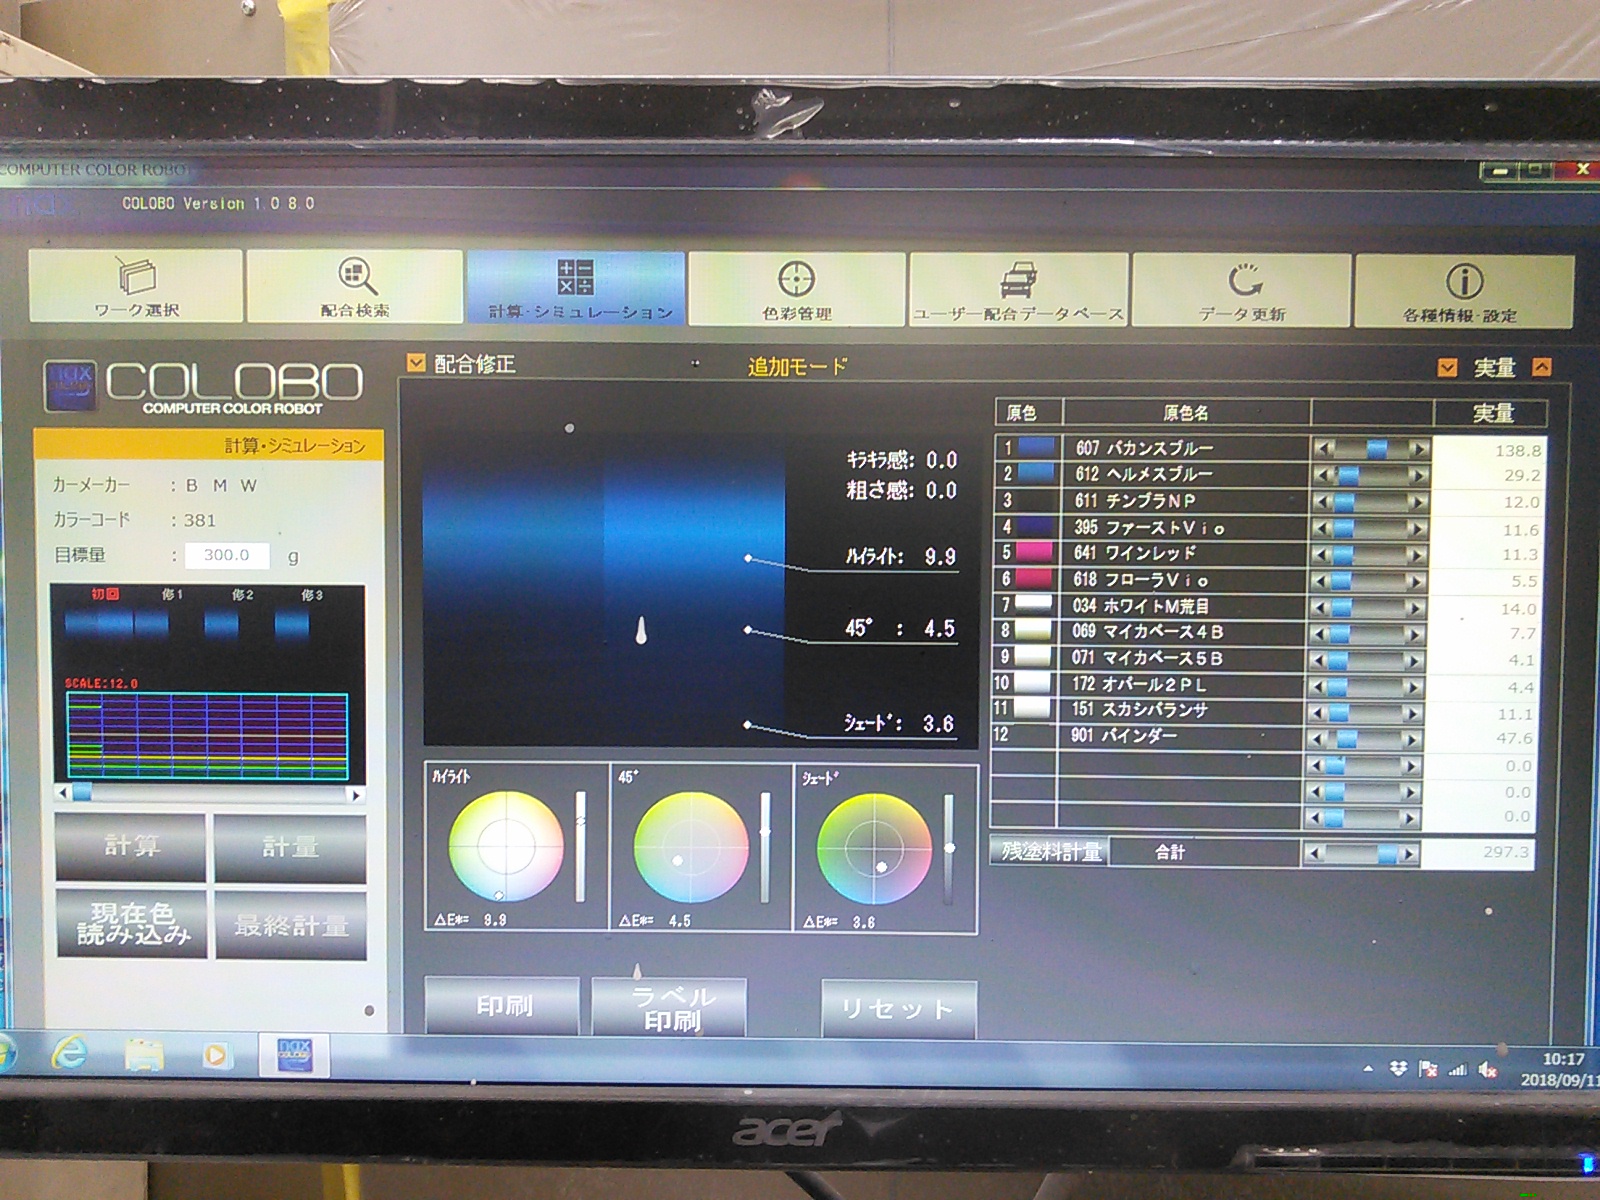Decrease slider for 641 ワインレッド
The image size is (1600, 1200).
(1322, 554)
